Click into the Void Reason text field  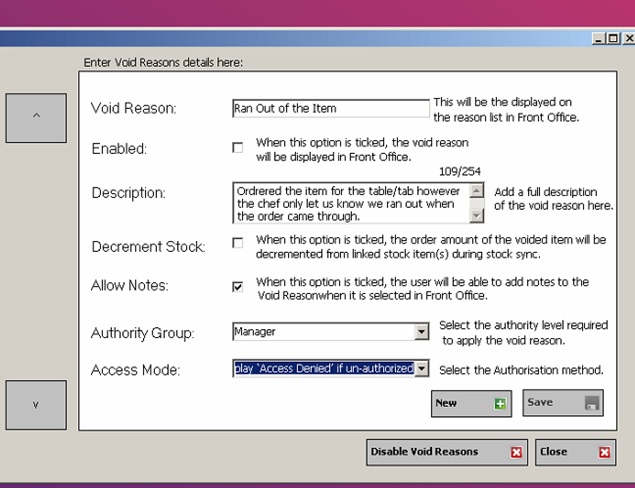(x=330, y=108)
